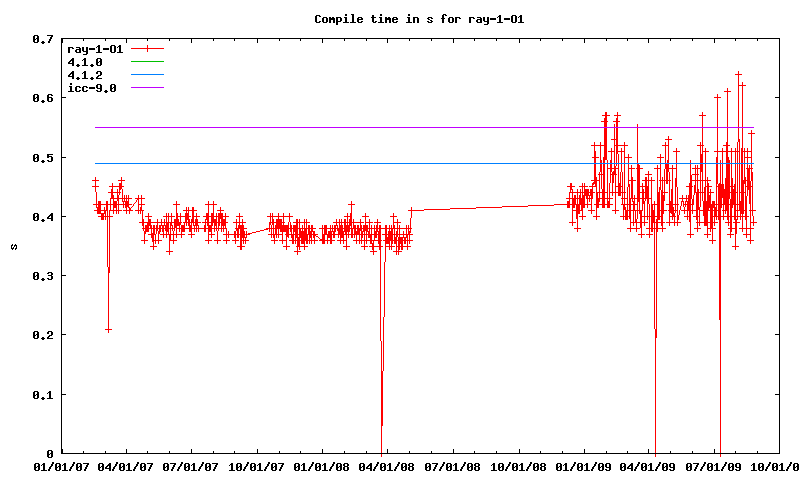Click the icc-9.0 legend entry
The width and height of the screenshot is (800, 480).
point(92,88)
